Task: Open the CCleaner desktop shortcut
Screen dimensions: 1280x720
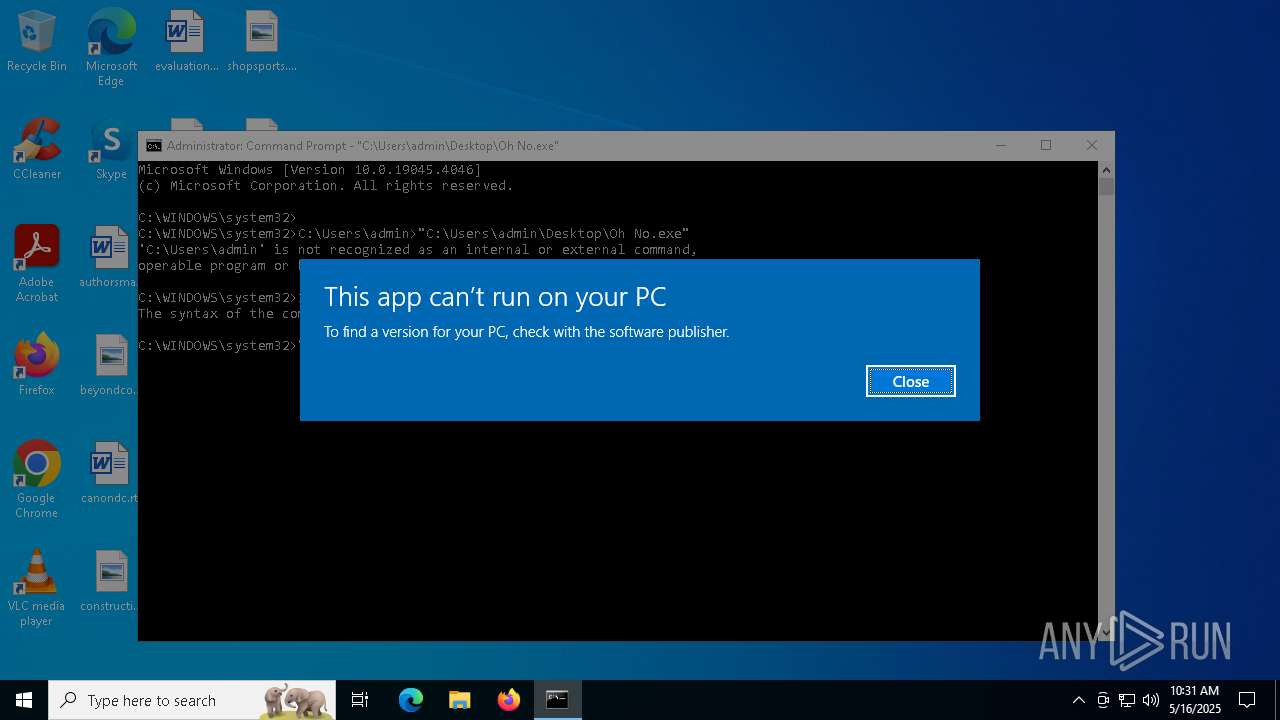Action: (37, 149)
